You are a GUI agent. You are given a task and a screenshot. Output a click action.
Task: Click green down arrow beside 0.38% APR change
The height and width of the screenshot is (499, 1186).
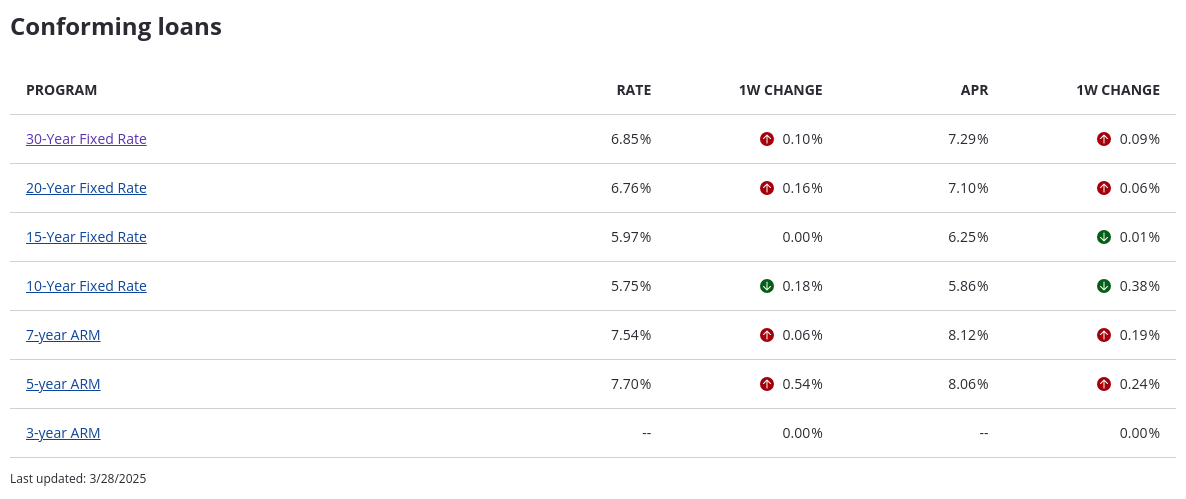(1104, 286)
